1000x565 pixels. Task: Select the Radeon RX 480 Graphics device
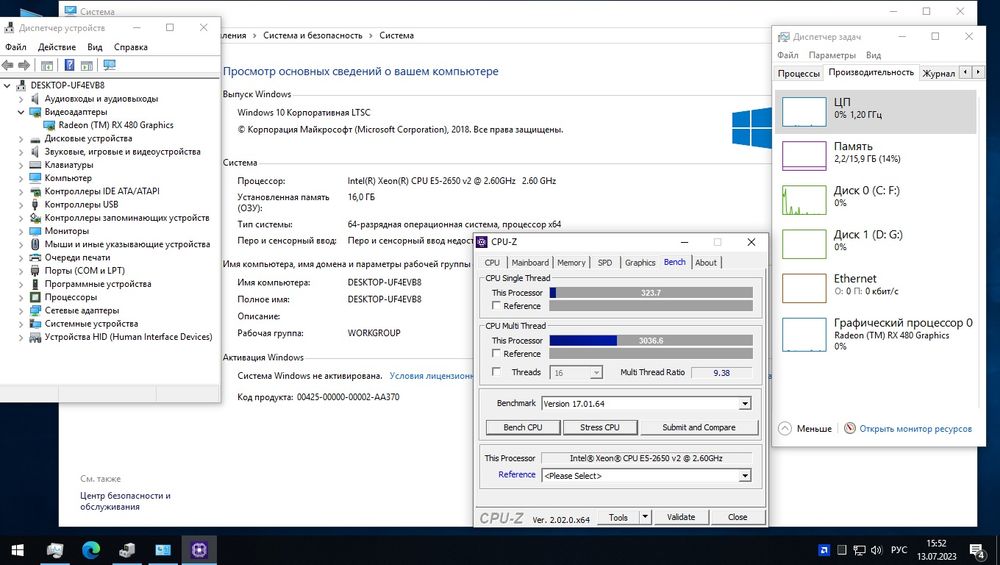pos(115,125)
